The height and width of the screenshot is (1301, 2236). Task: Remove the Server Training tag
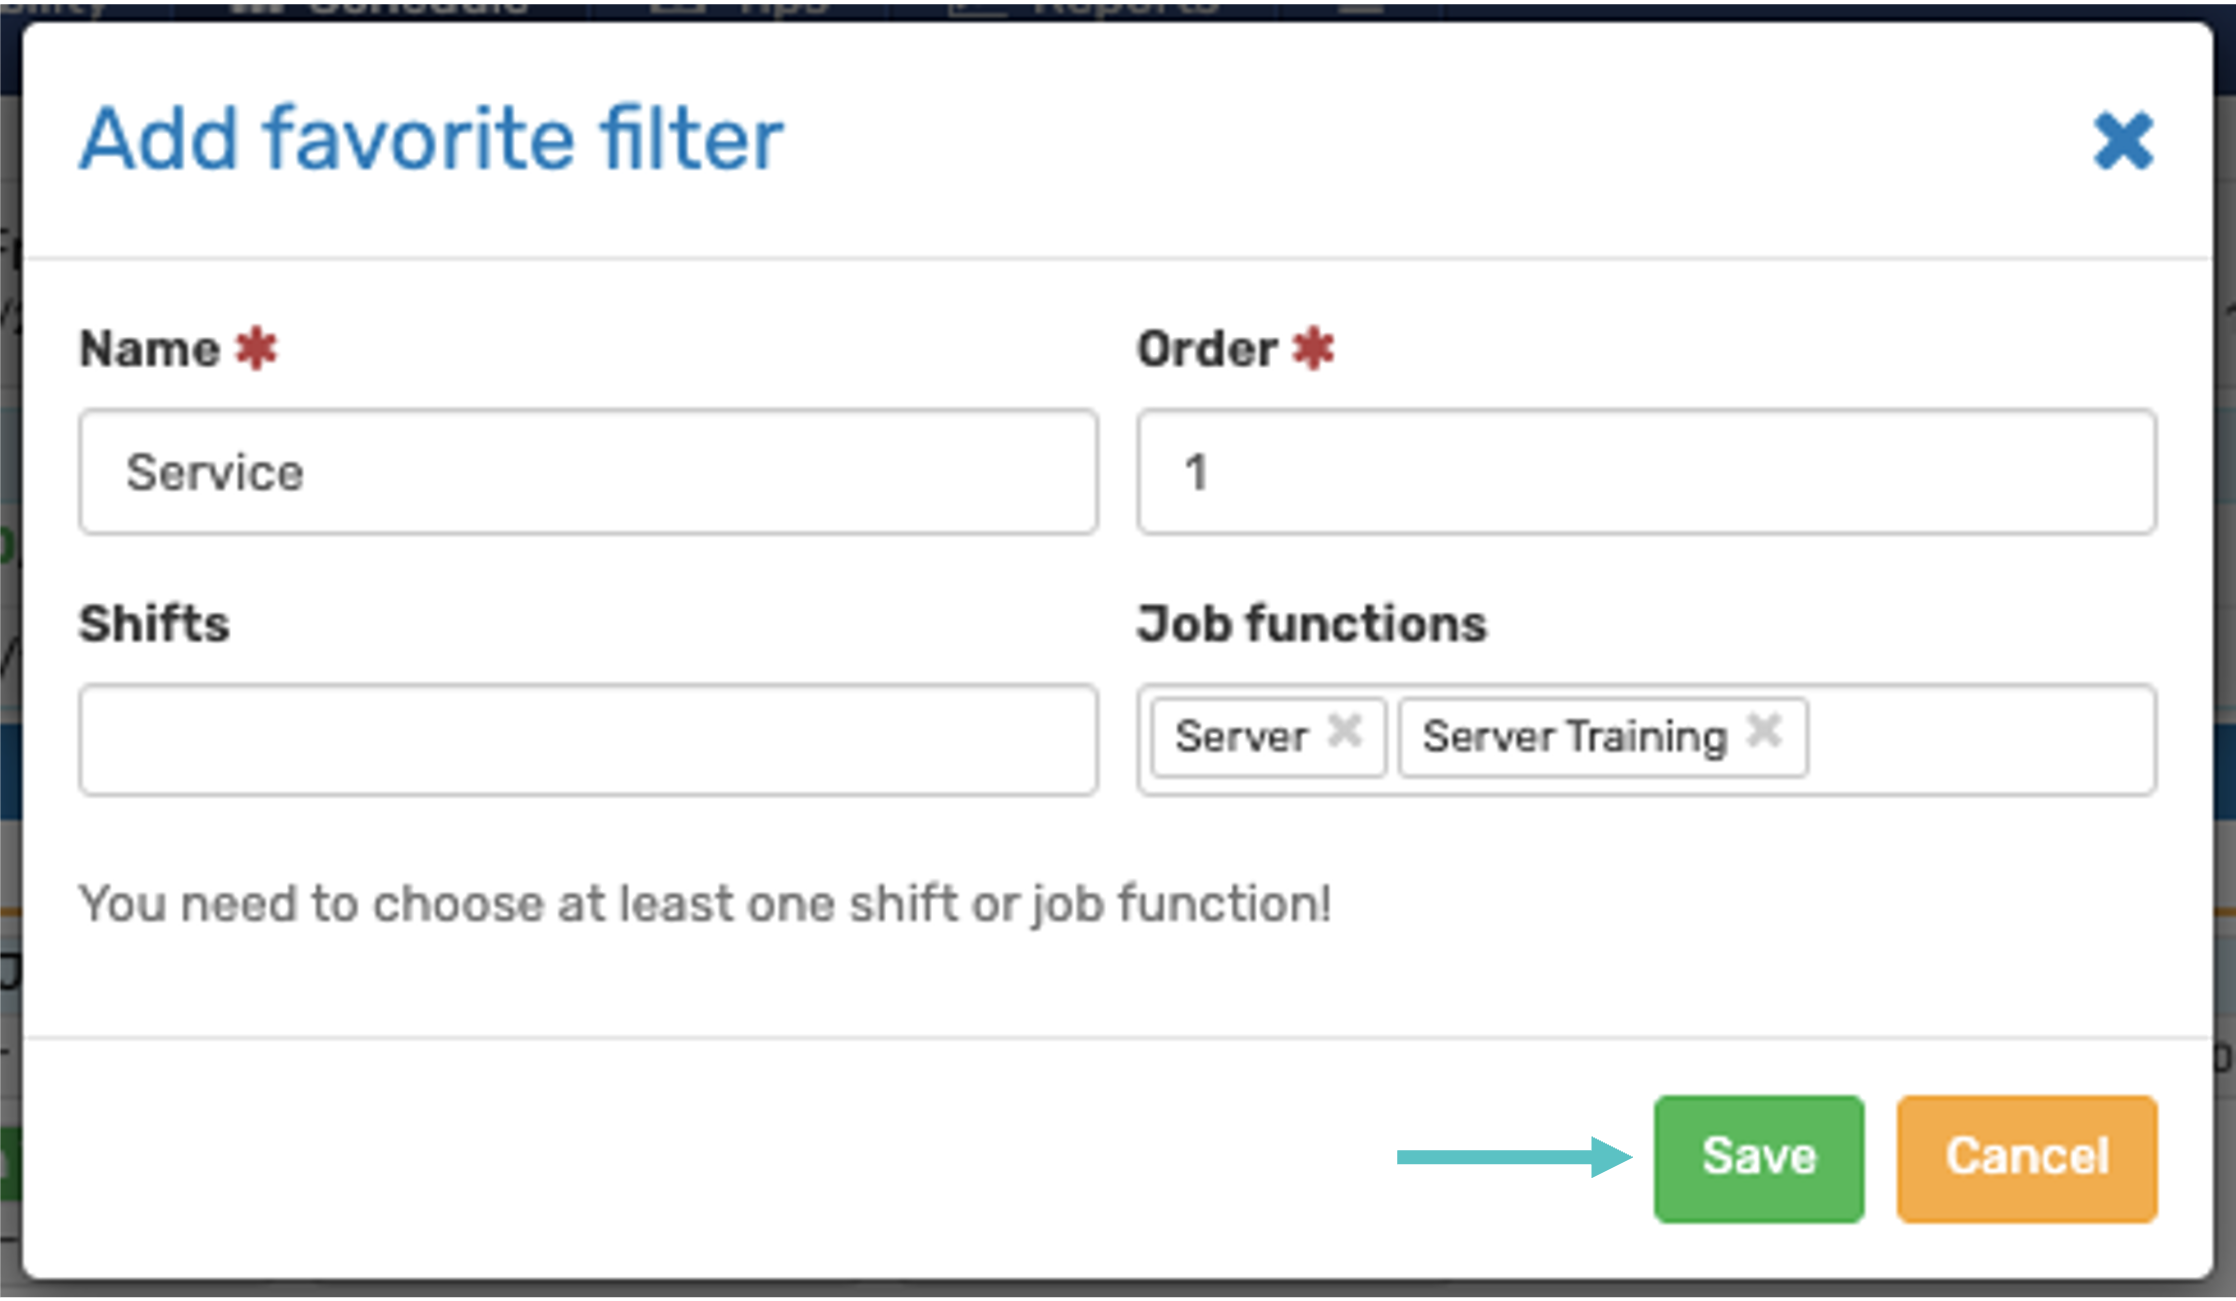(x=1764, y=732)
